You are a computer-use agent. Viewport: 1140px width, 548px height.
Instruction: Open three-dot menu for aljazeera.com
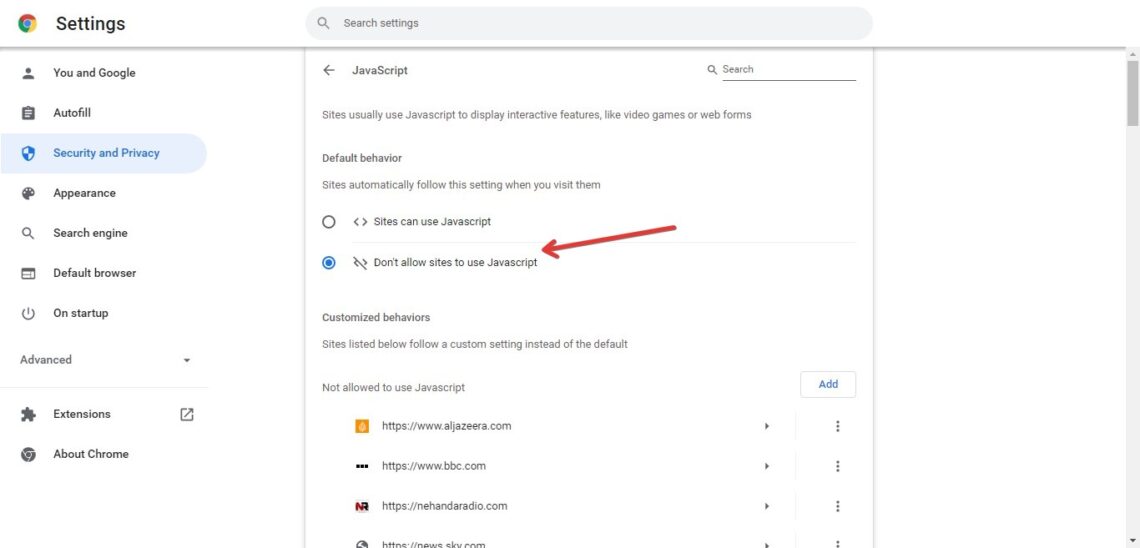click(837, 426)
